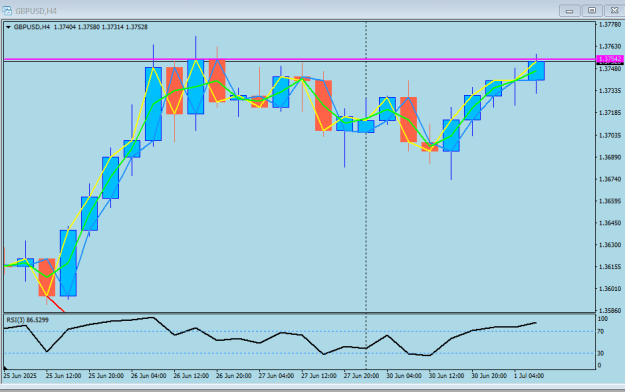Click the RSI scale value 100
625x392 pixels.
click(603, 319)
